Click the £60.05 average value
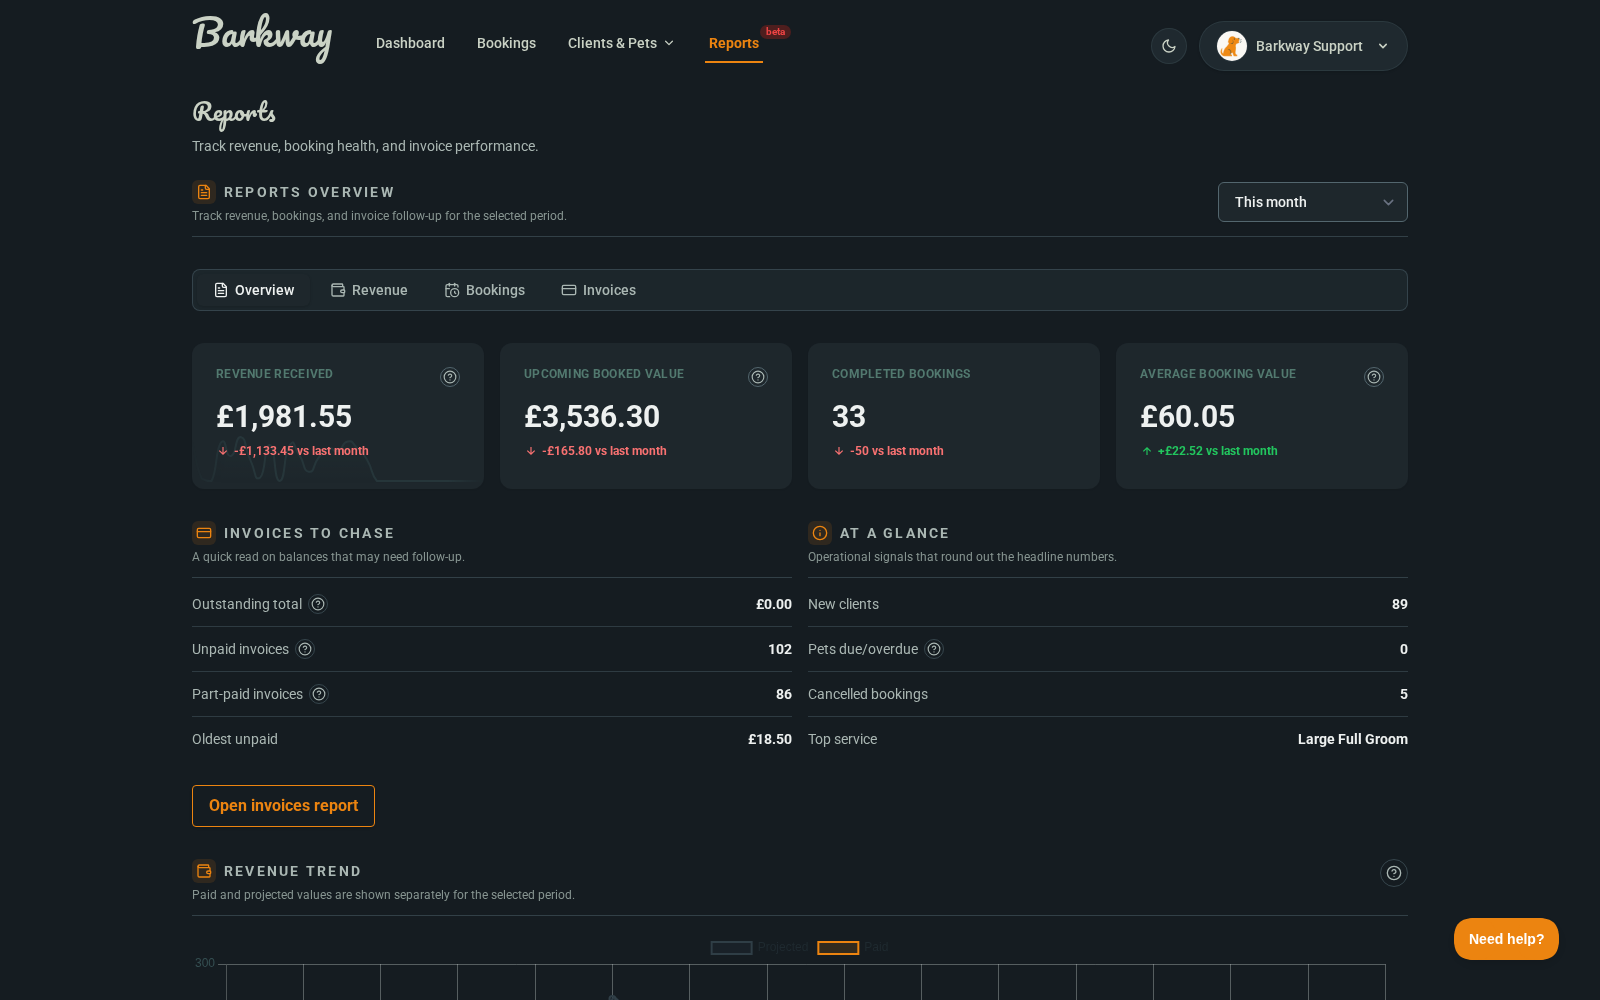This screenshot has width=1600, height=1000. [x=1187, y=416]
